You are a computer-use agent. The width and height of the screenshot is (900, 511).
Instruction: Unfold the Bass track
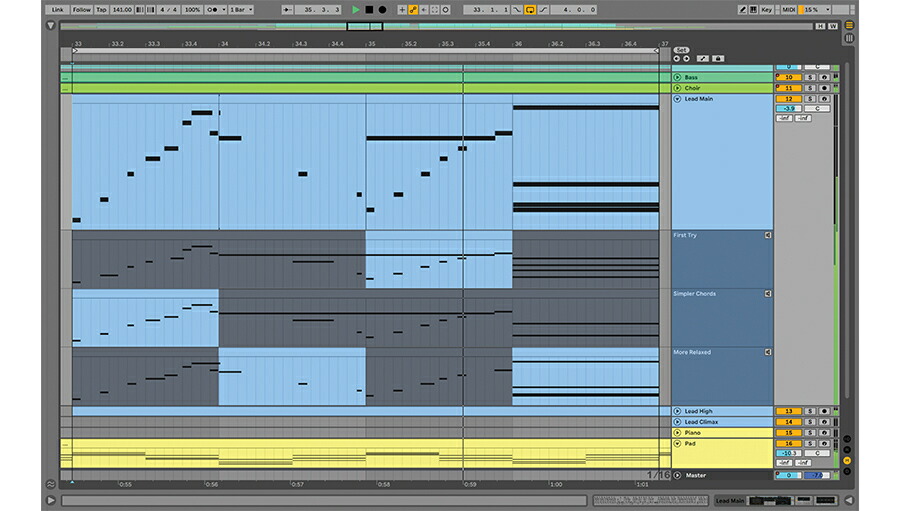(x=677, y=77)
